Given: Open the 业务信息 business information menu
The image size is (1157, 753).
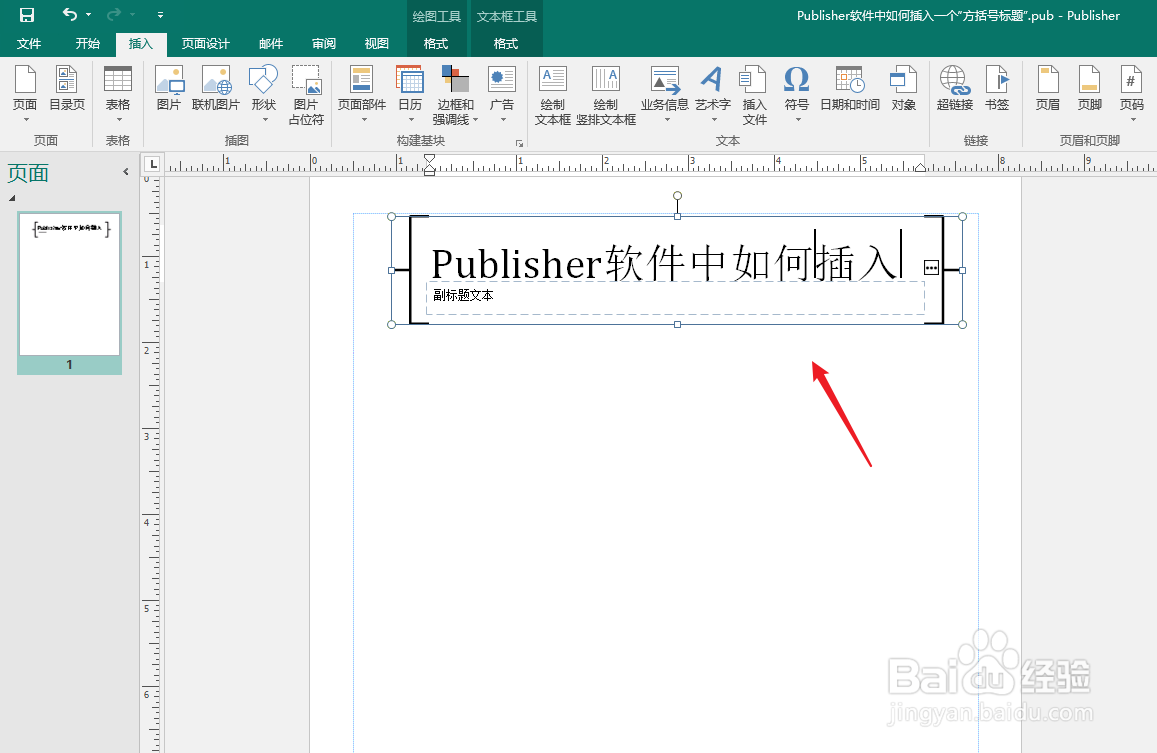Looking at the screenshot, I should 664,92.
